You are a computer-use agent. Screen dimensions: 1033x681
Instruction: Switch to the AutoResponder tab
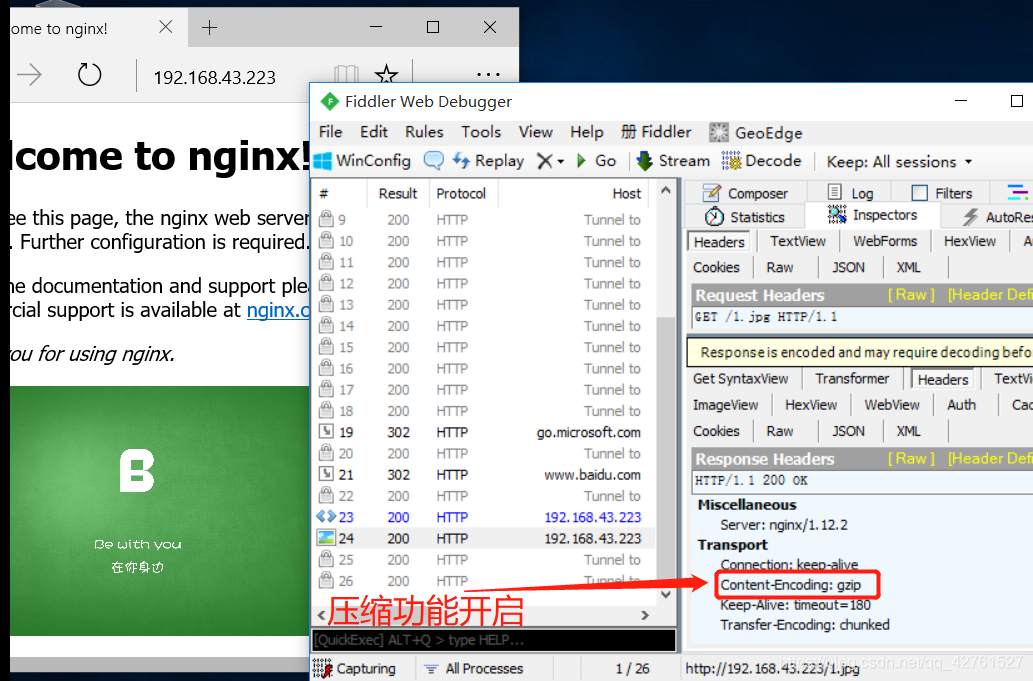(997, 217)
